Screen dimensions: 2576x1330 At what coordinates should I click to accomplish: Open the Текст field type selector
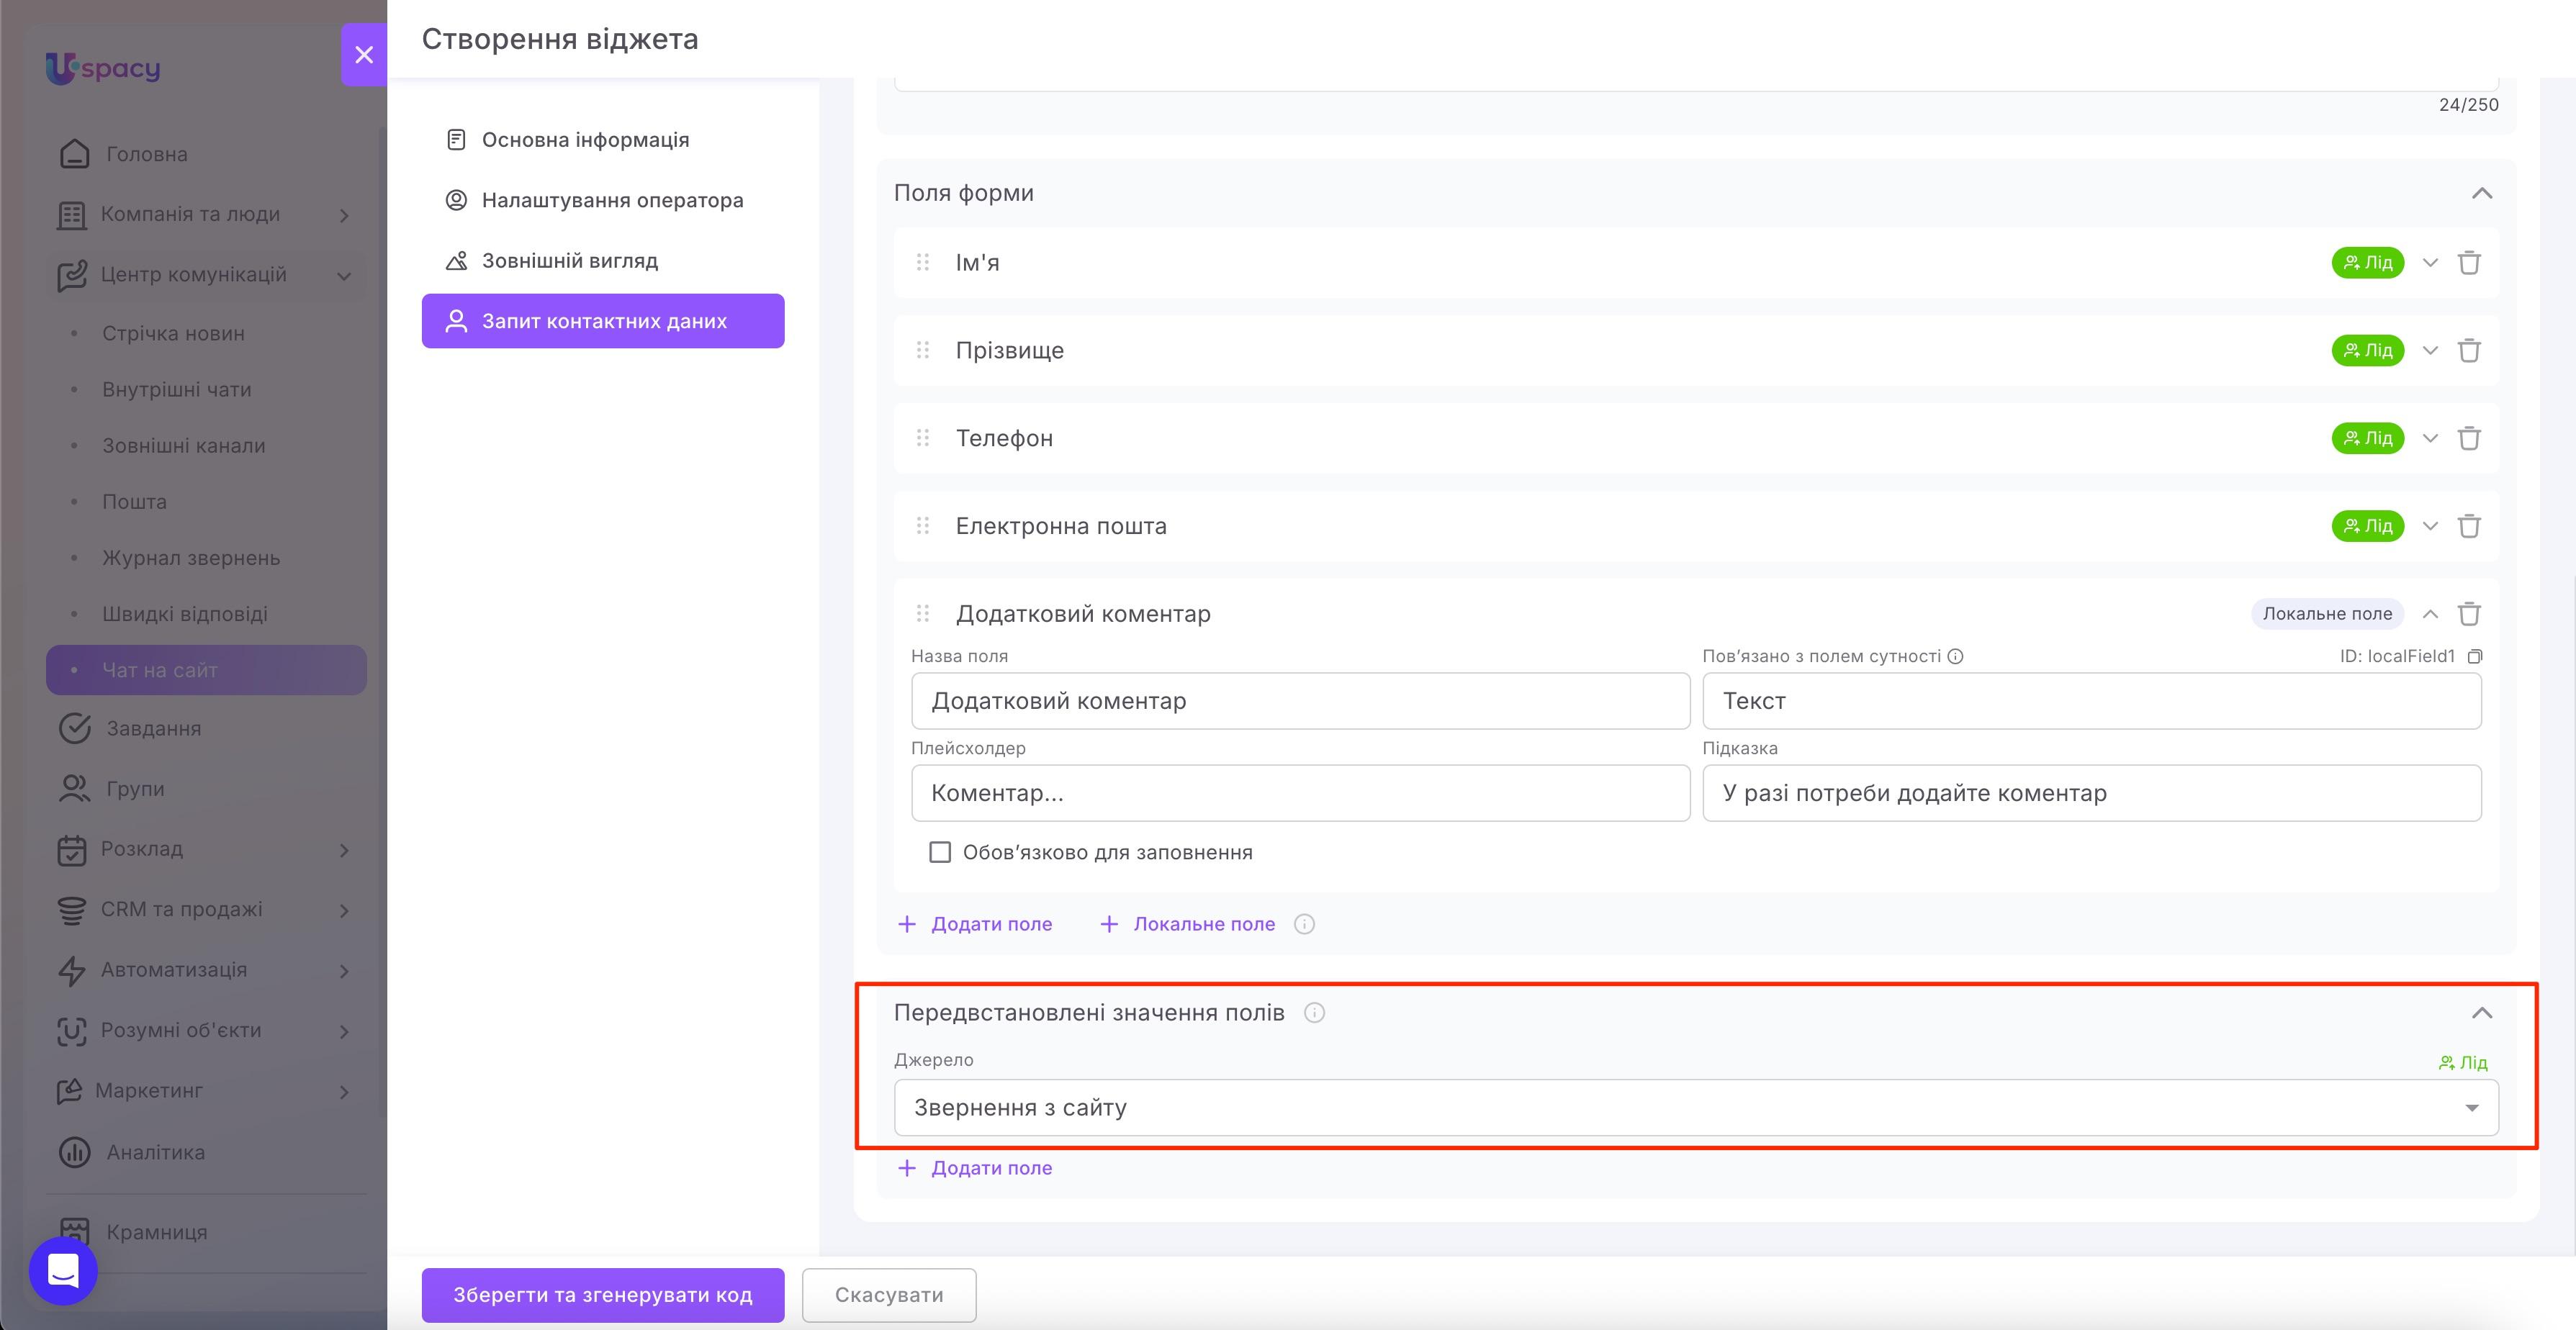tap(2092, 701)
